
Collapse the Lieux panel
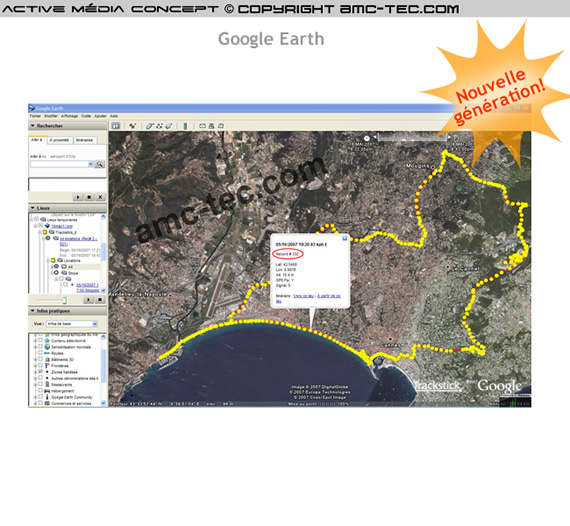32,208
